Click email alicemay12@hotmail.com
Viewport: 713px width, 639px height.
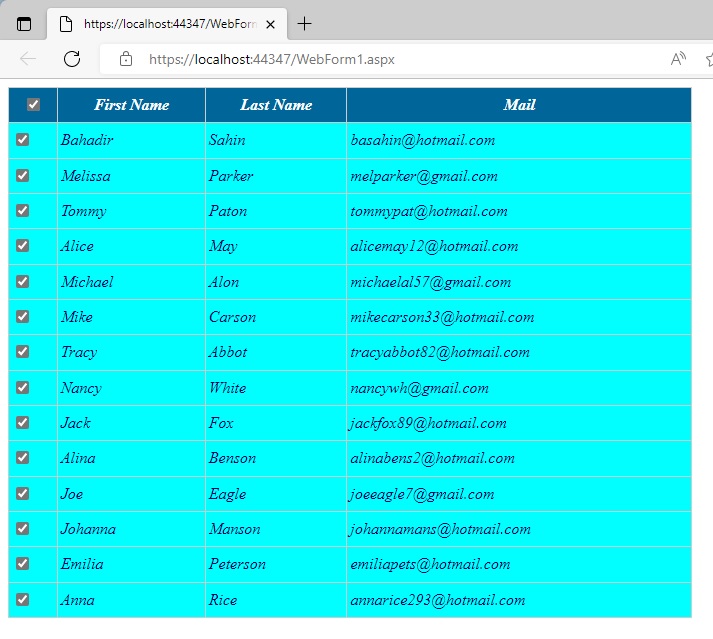(x=434, y=247)
